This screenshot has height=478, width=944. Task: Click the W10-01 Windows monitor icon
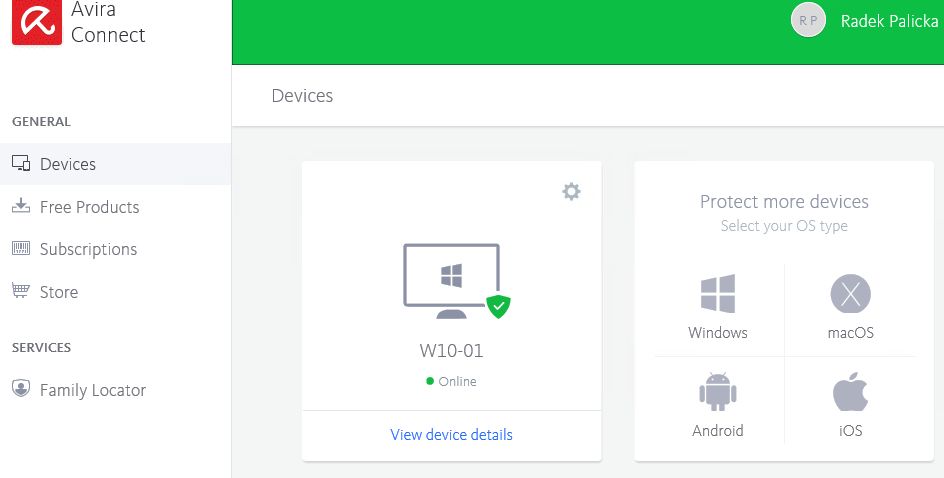[x=452, y=281]
